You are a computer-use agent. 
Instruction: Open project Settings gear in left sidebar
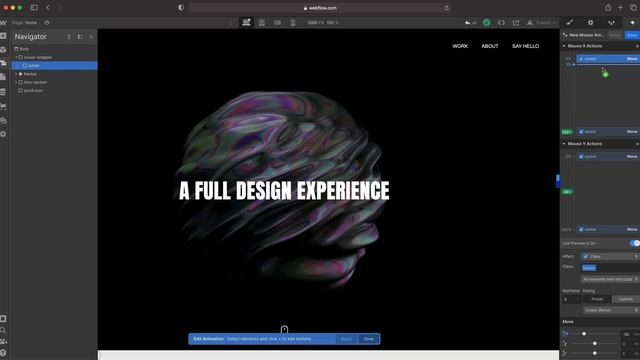click(3, 134)
